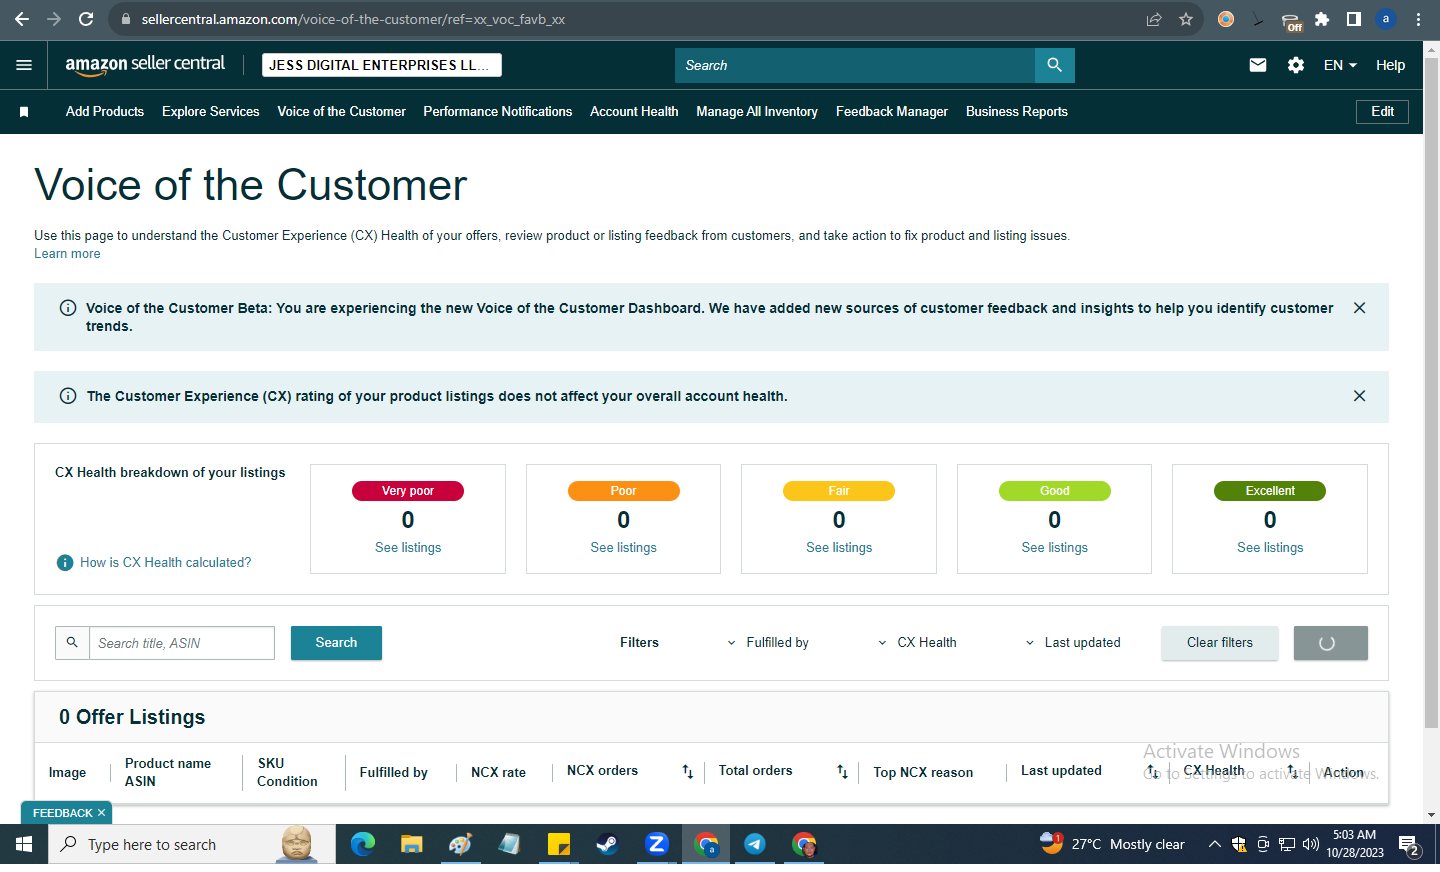The height and width of the screenshot is (872, 1440).
Task: Click See listings under Good
Action: (1055, 548)
